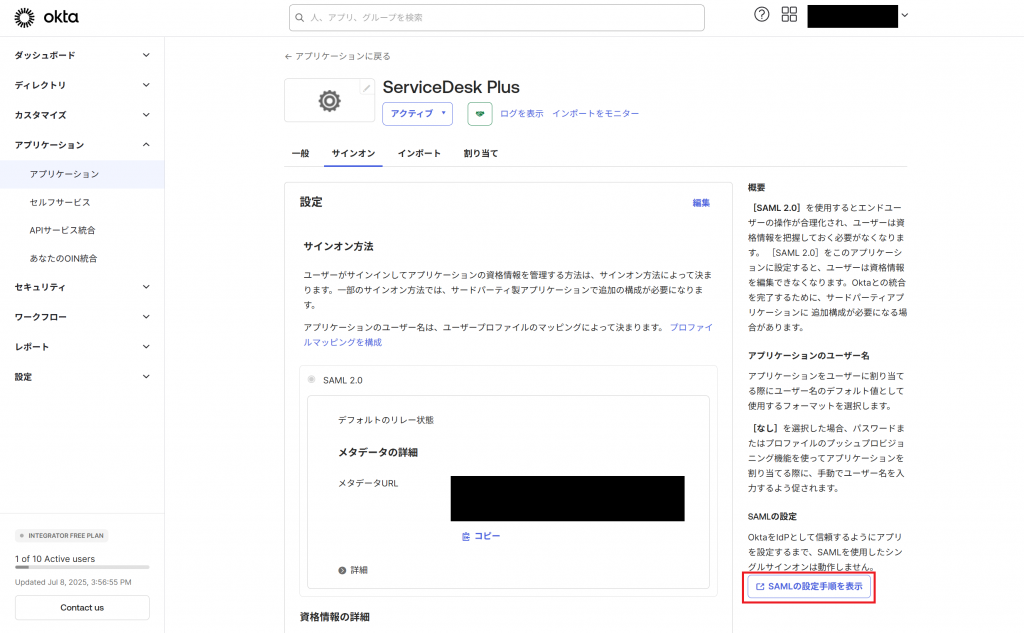Screen dimensions: 1024x633
Task: Open アプリケーション sidebar submenu item
Action: [x=82, y=174]
